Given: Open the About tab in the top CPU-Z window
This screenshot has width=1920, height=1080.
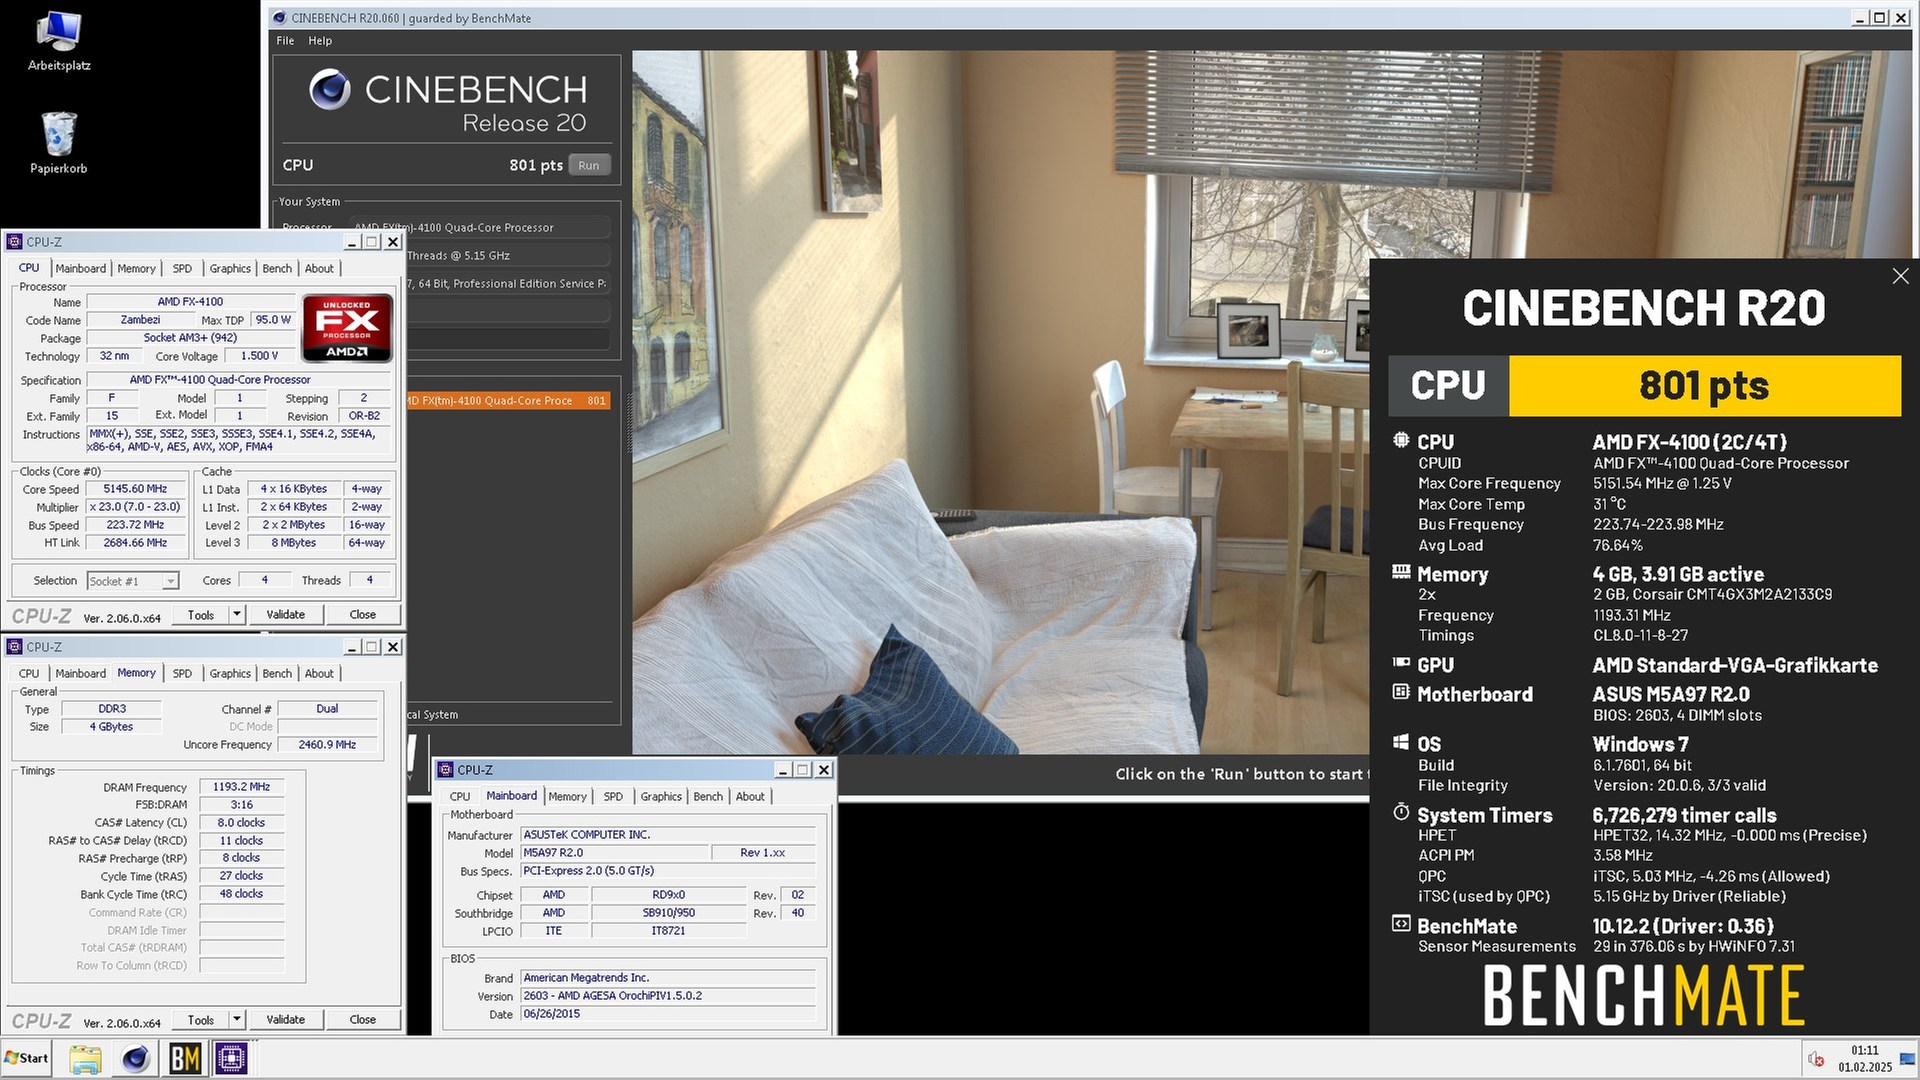Looking at the screenshot, I should click(319, 269).
